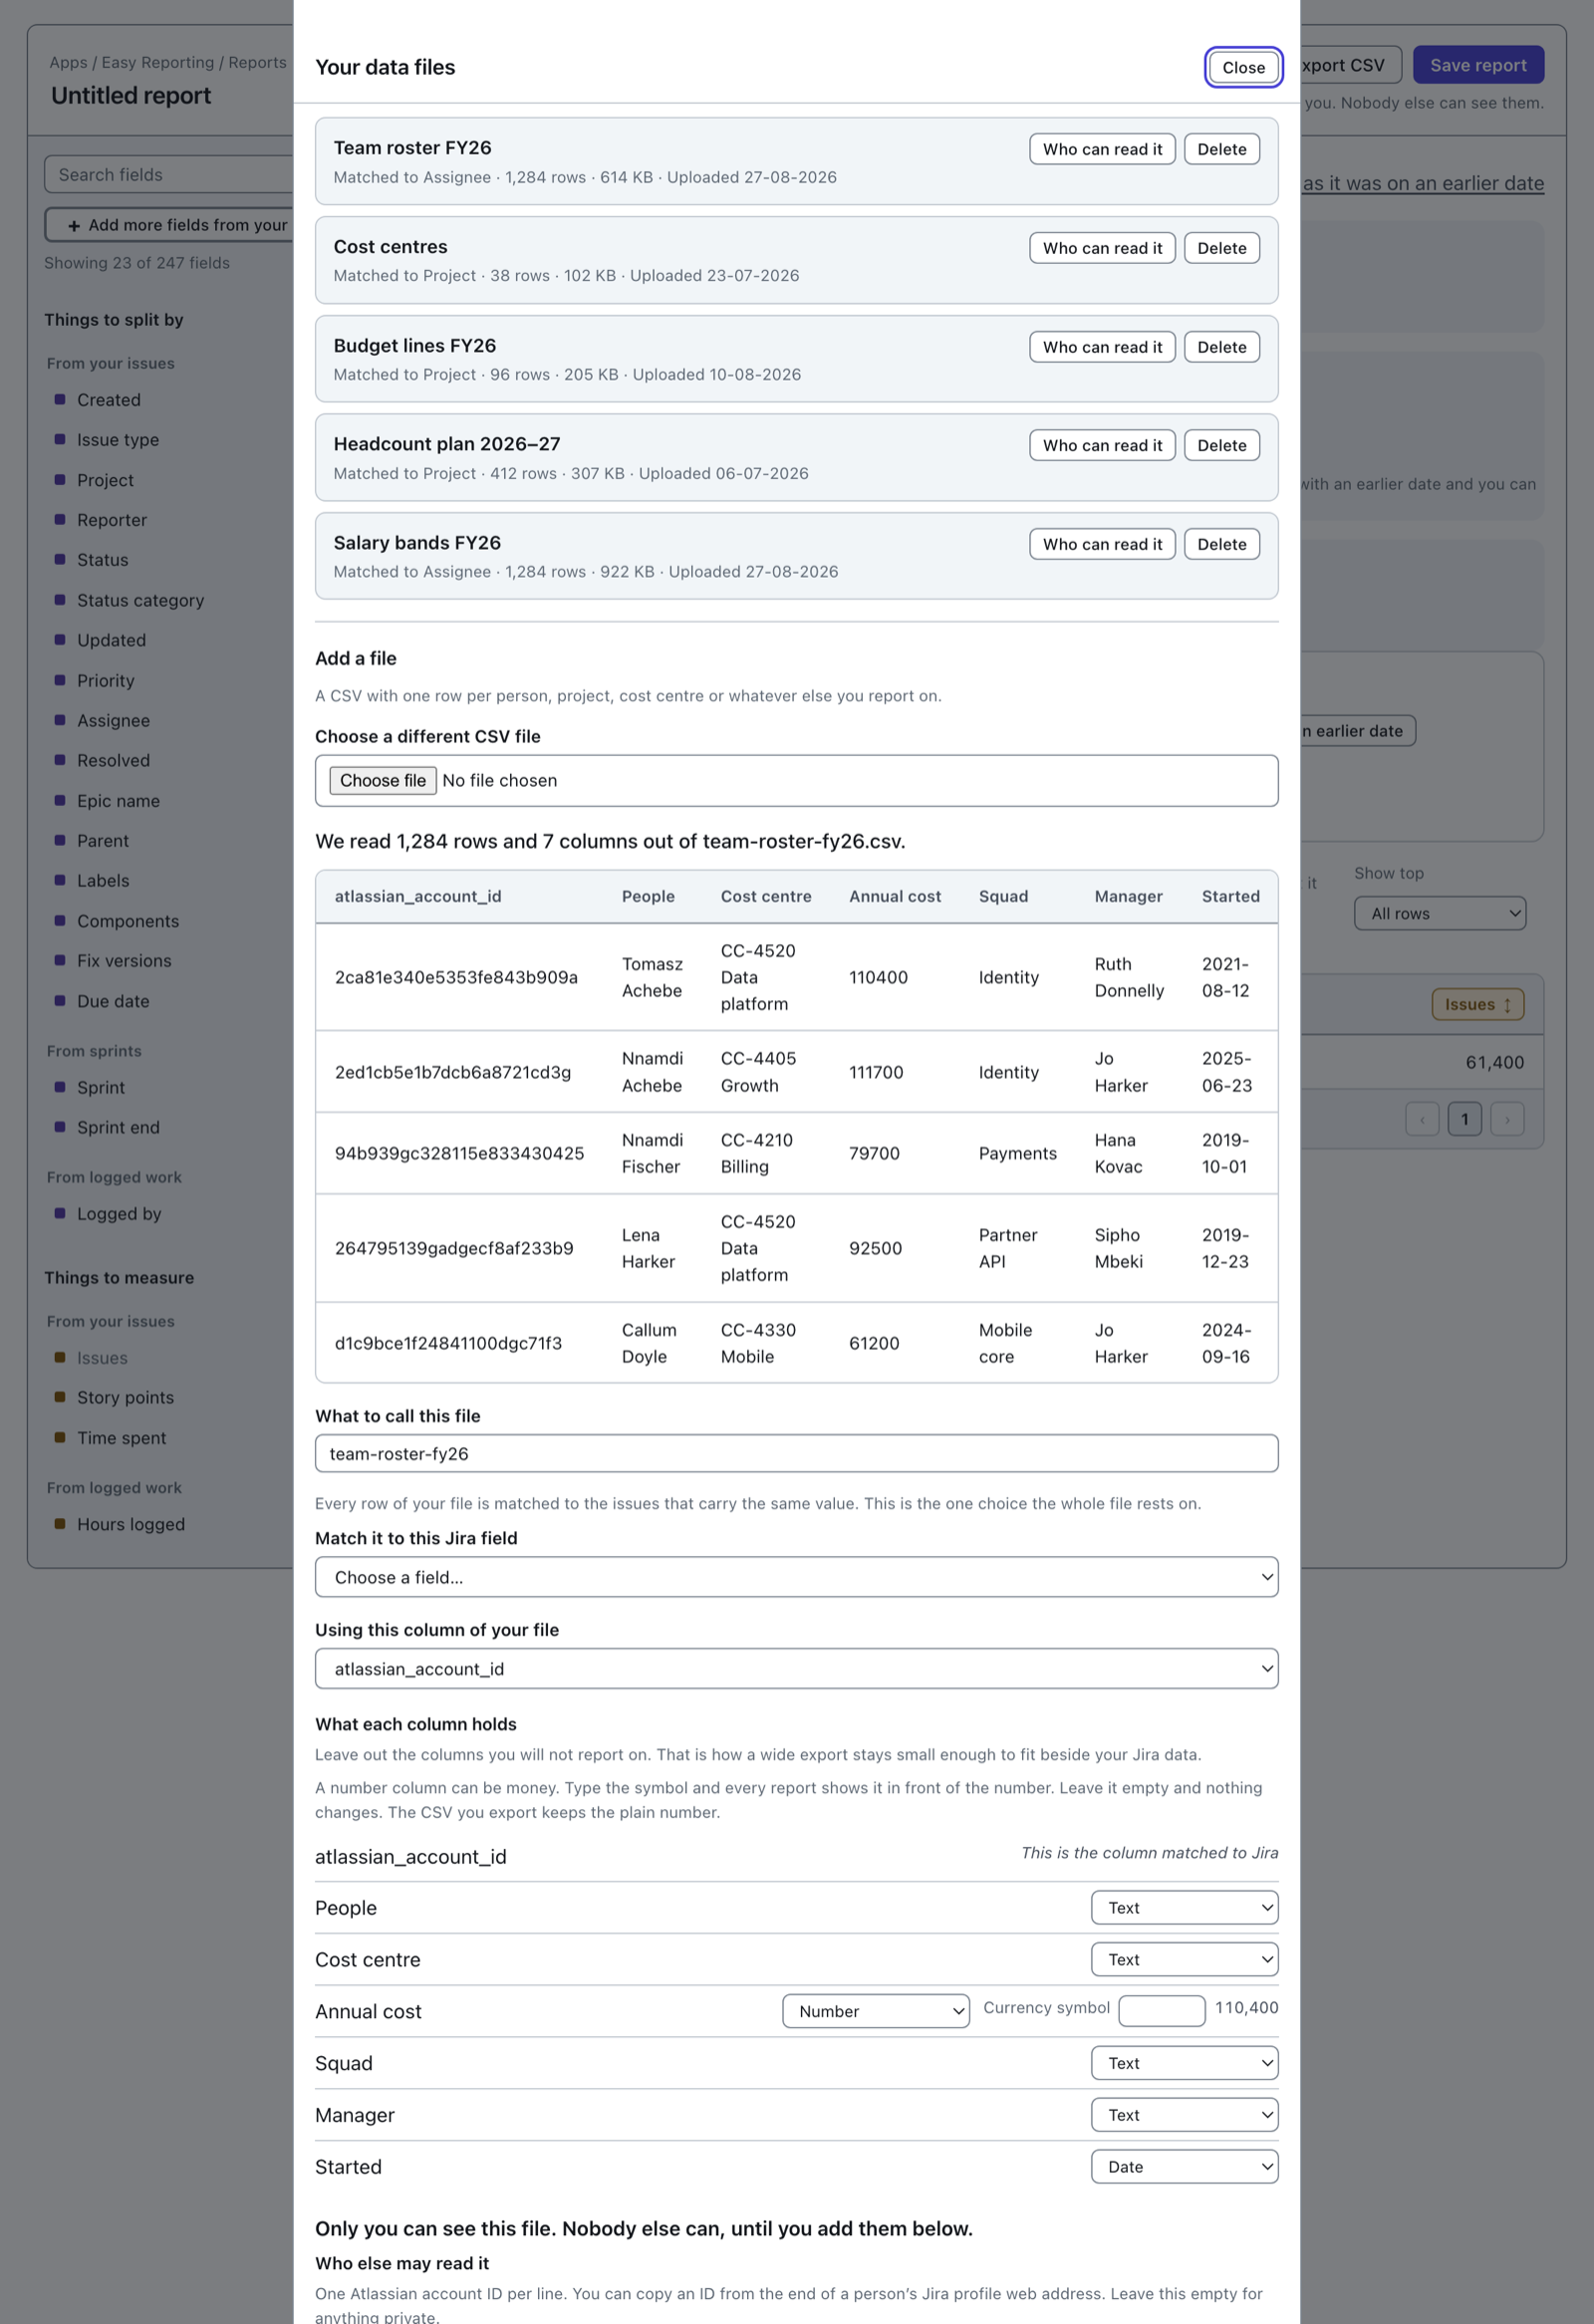Click page 1 in the report pagination
The image size is (1594, 2324).
pos(1464,1120)
